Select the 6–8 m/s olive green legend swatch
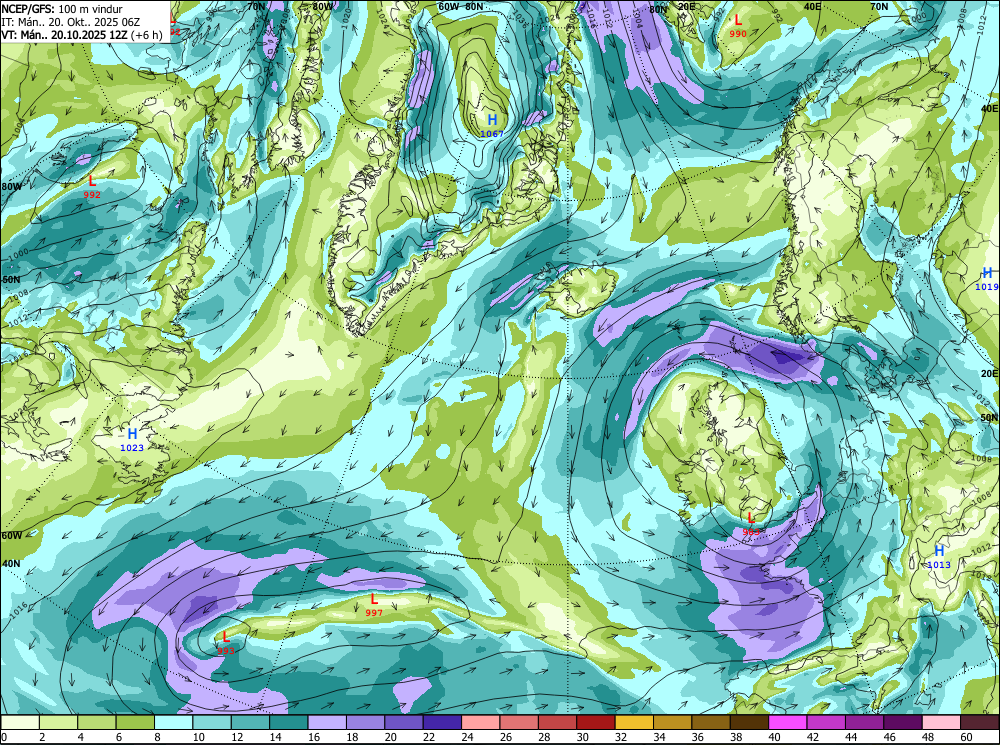 (x=135, y=722)
